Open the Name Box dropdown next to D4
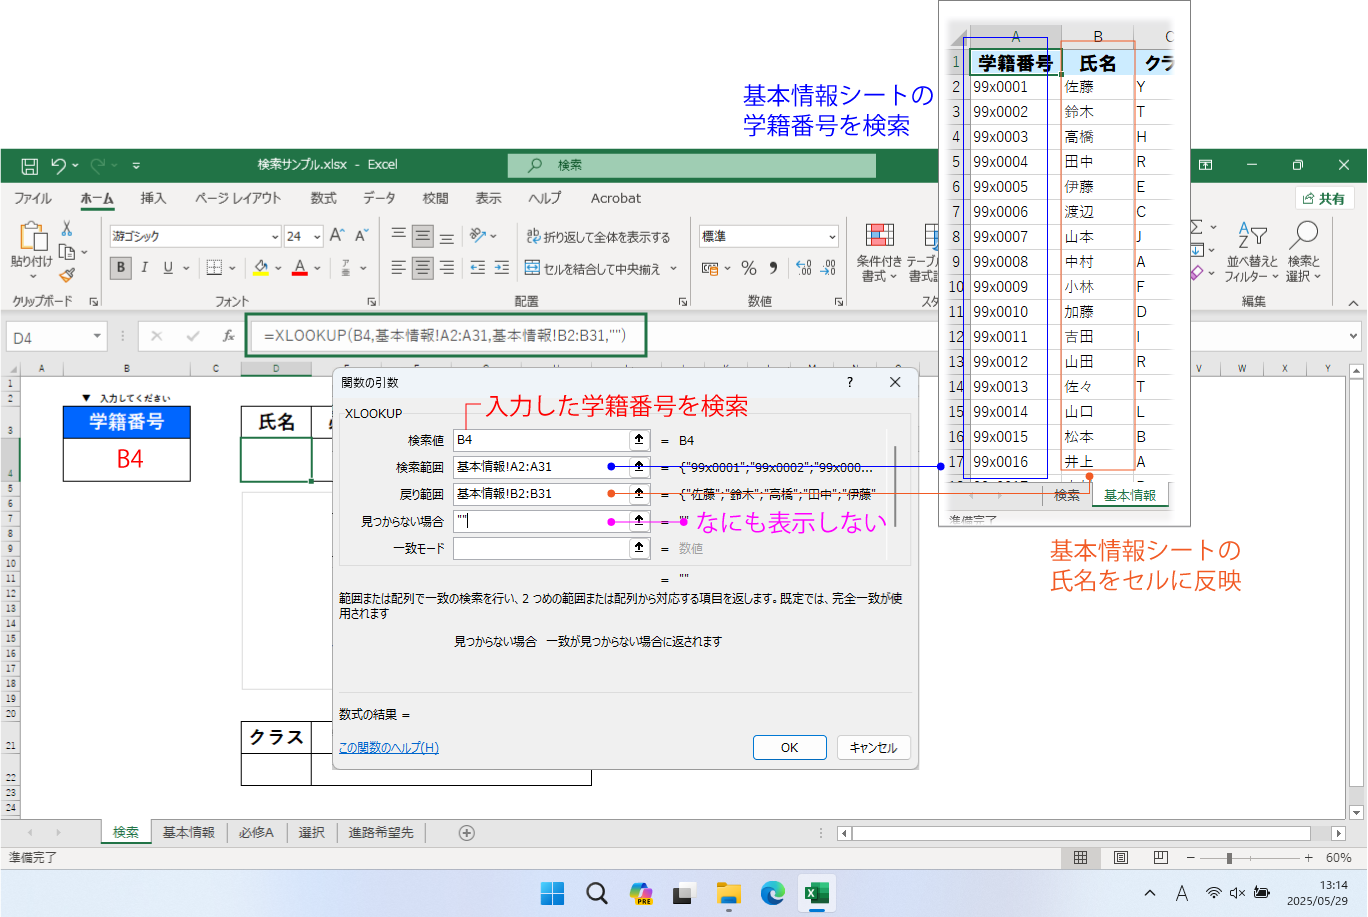Image resolution: width=1368 pixels, height=917 pixels. 97,337
